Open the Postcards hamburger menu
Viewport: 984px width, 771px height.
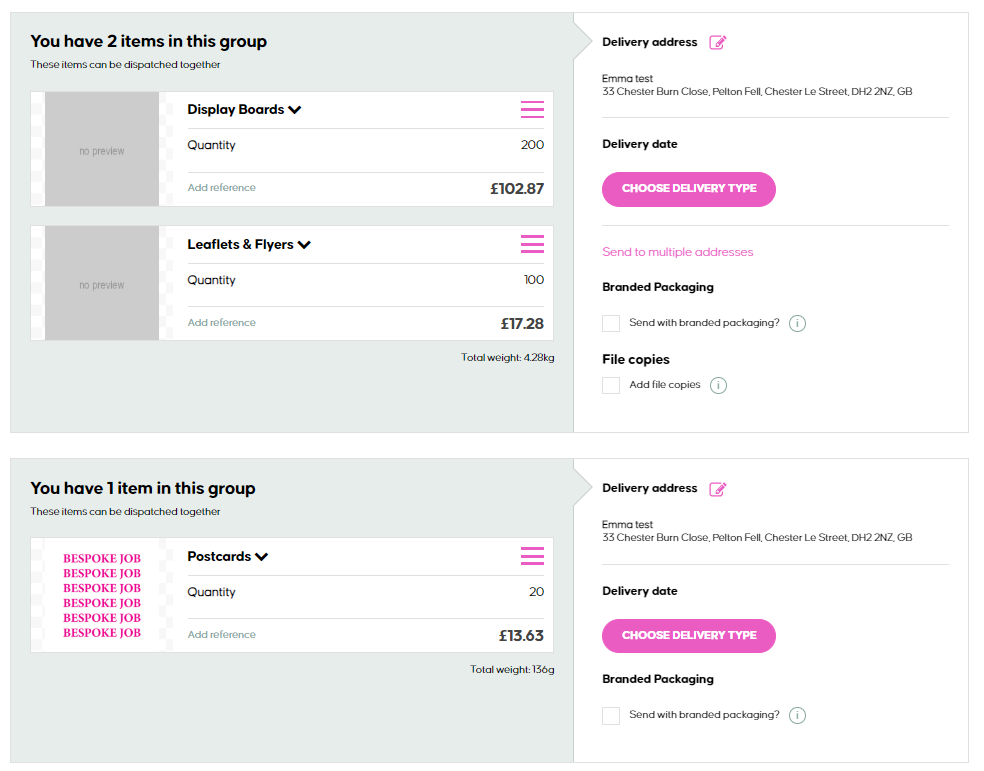[x=532, y=556]
